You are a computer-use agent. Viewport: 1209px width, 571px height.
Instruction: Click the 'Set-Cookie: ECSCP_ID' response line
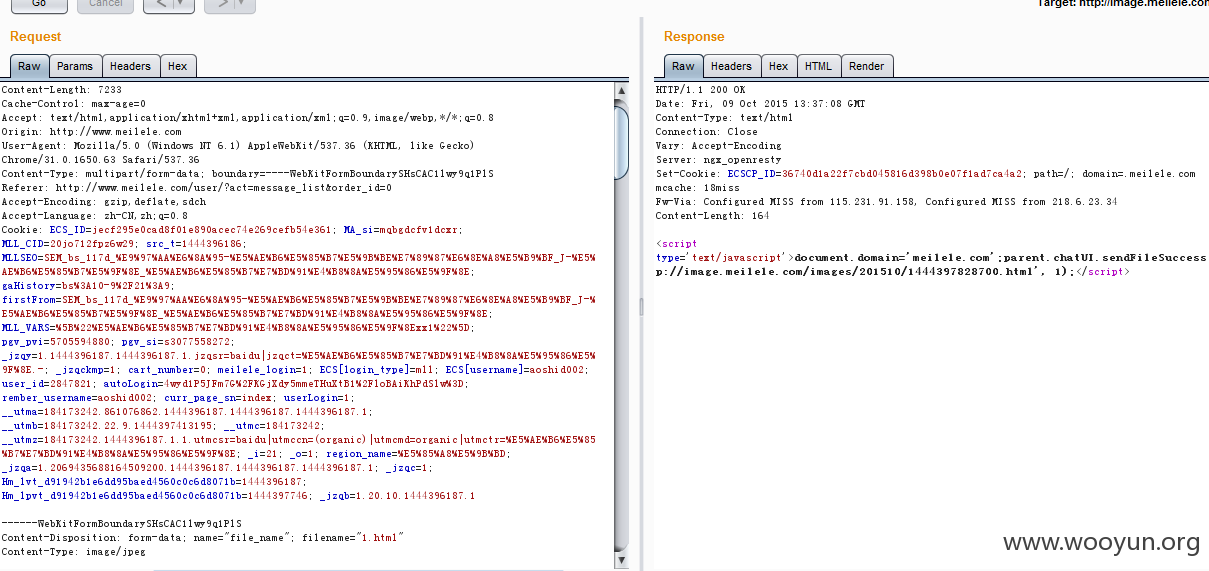click(925, 174)
